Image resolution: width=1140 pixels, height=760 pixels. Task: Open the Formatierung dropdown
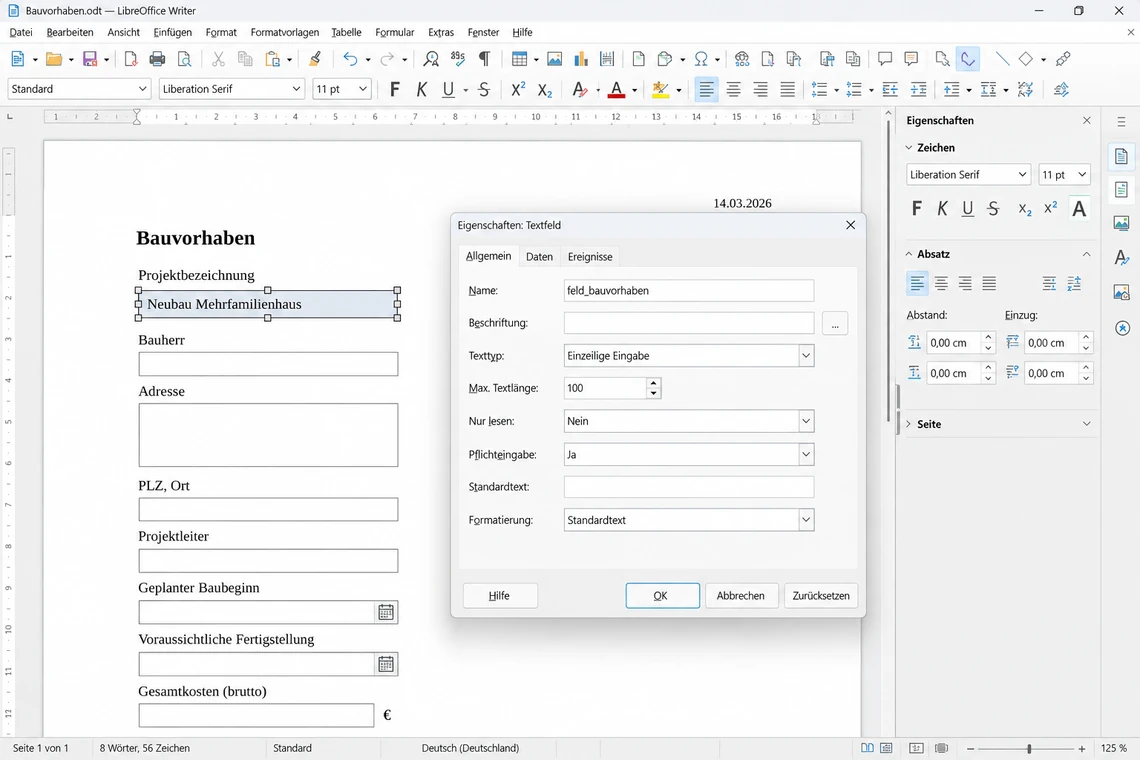click(x=806, y=520)
